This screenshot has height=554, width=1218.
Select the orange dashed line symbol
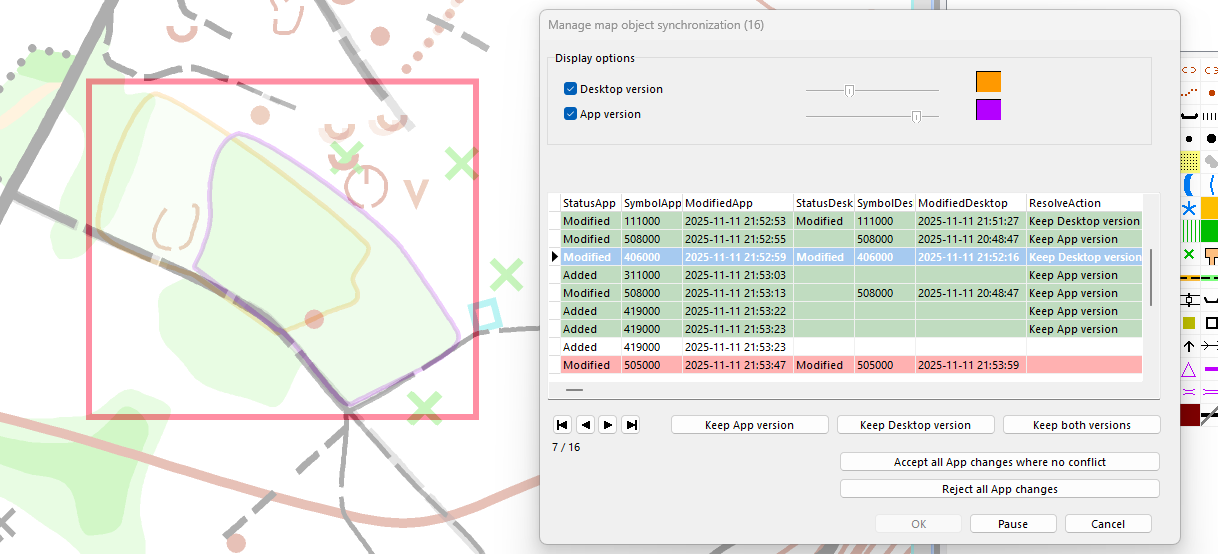coord(1189,276)
